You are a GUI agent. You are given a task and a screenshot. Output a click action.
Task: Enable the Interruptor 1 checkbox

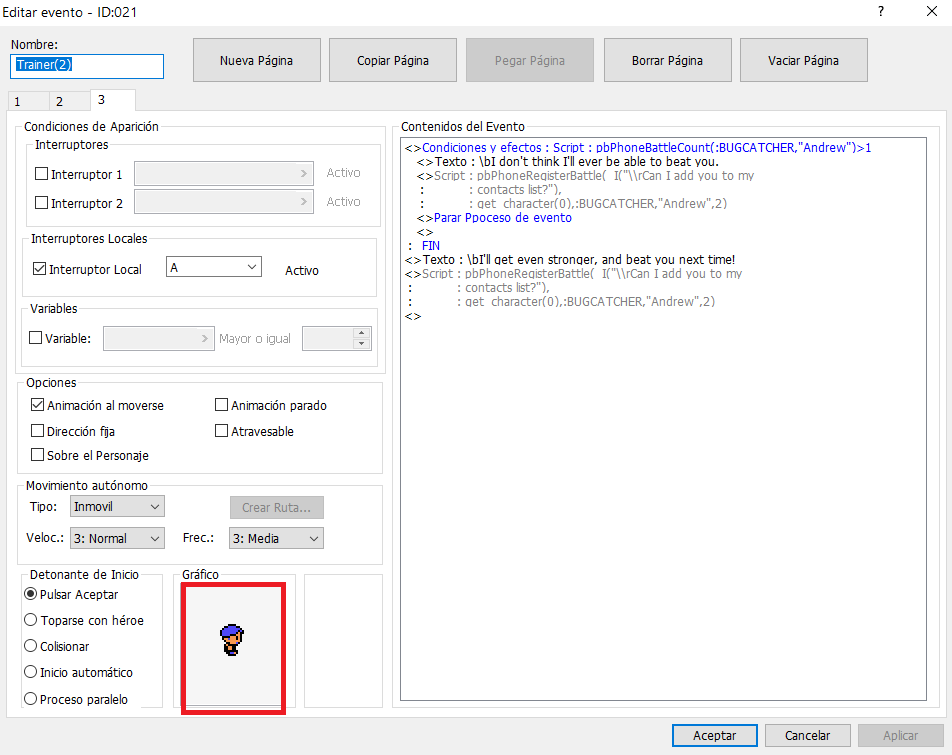pos(41,174)
